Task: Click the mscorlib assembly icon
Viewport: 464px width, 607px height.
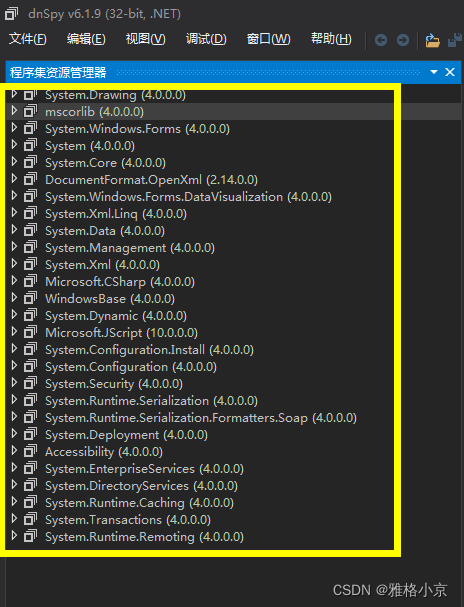Action: [30, 111]
